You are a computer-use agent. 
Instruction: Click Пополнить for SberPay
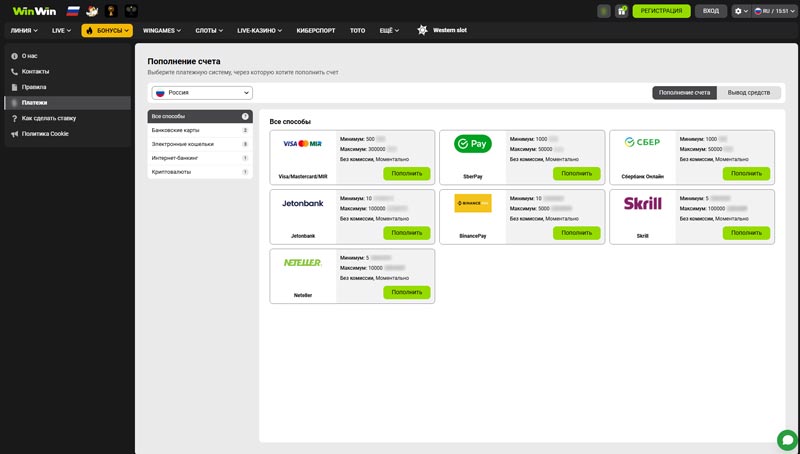click(577, 173)
